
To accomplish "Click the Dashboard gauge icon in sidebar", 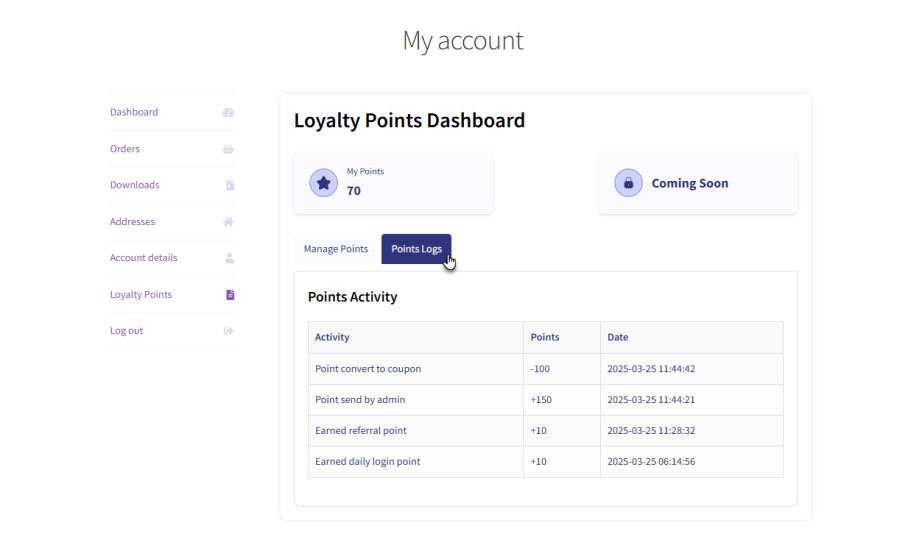I will pos(228,112).
